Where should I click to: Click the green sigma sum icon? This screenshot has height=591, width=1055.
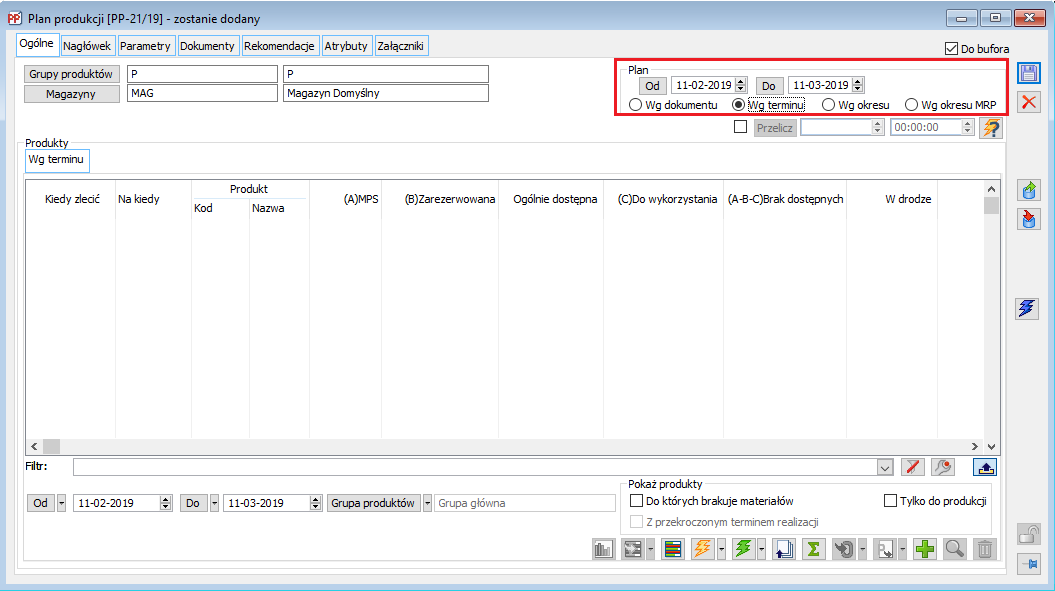coord(813,549)
